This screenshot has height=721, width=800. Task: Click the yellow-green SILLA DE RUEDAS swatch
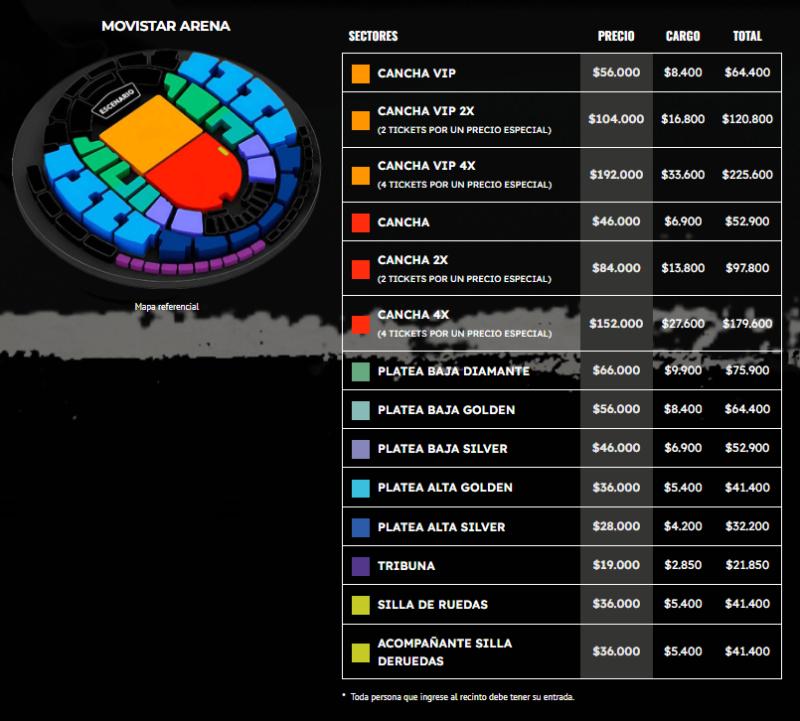[359, 604]
